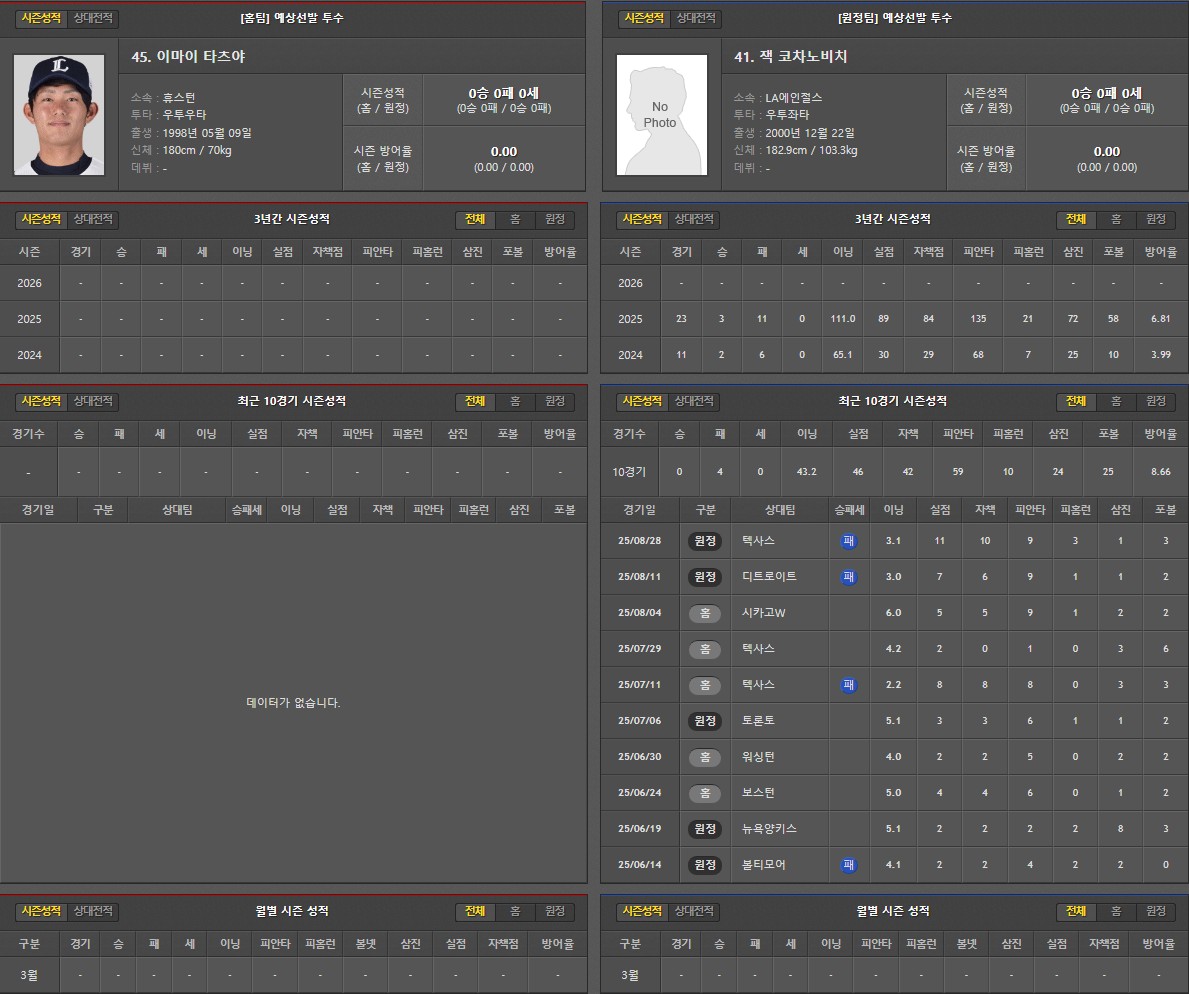This screenshot has width=1189, height=994.
Task: Click the 원정 badge in the 뉴욕양키스 row
Action: click(704, 829)
